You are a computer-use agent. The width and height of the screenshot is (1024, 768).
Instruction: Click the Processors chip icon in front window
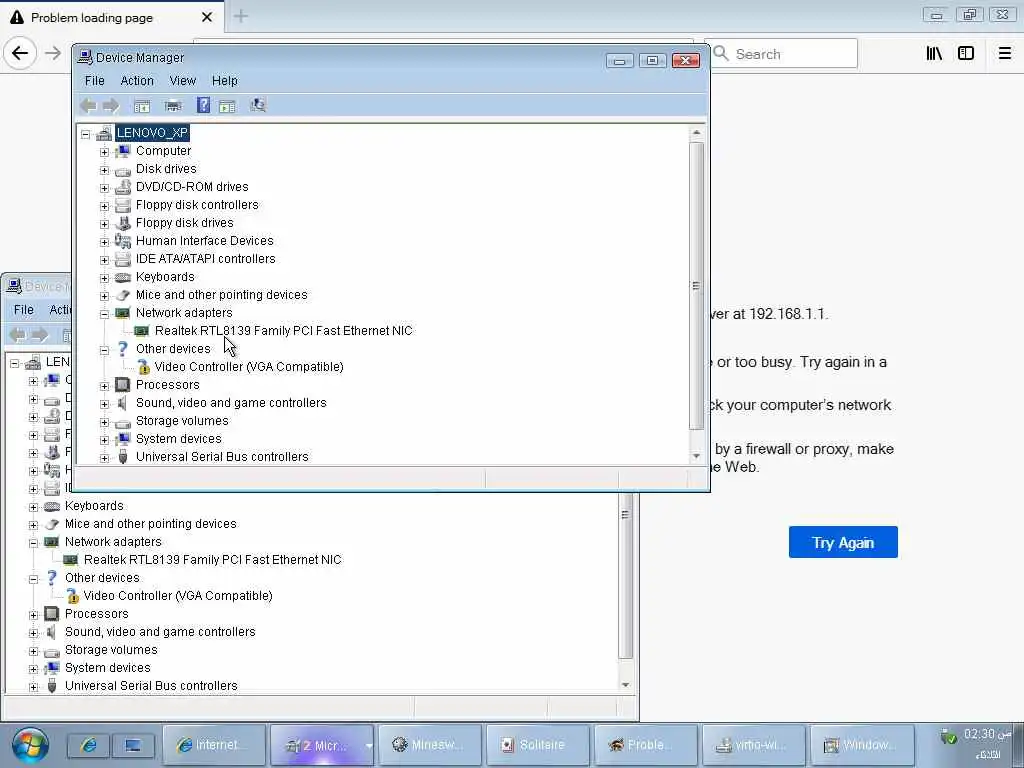click(122, 385)
